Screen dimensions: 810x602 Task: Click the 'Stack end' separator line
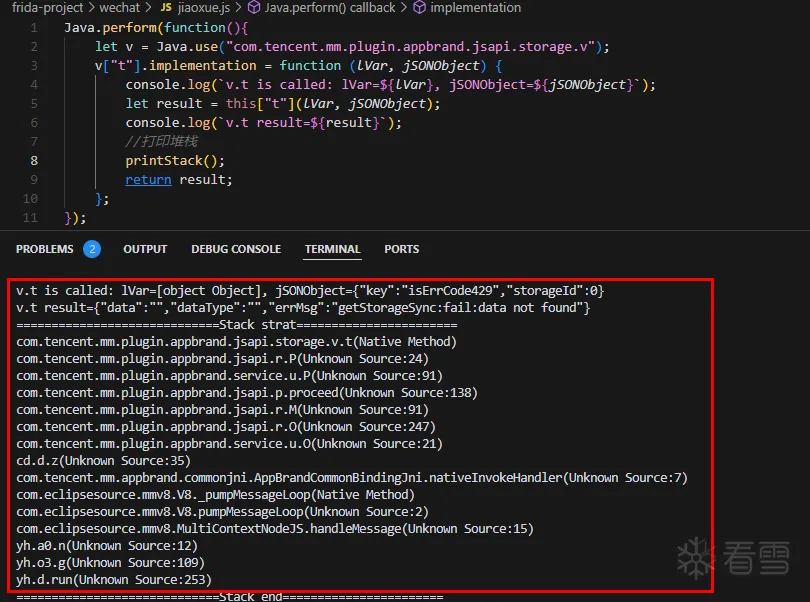pos(230,597)
